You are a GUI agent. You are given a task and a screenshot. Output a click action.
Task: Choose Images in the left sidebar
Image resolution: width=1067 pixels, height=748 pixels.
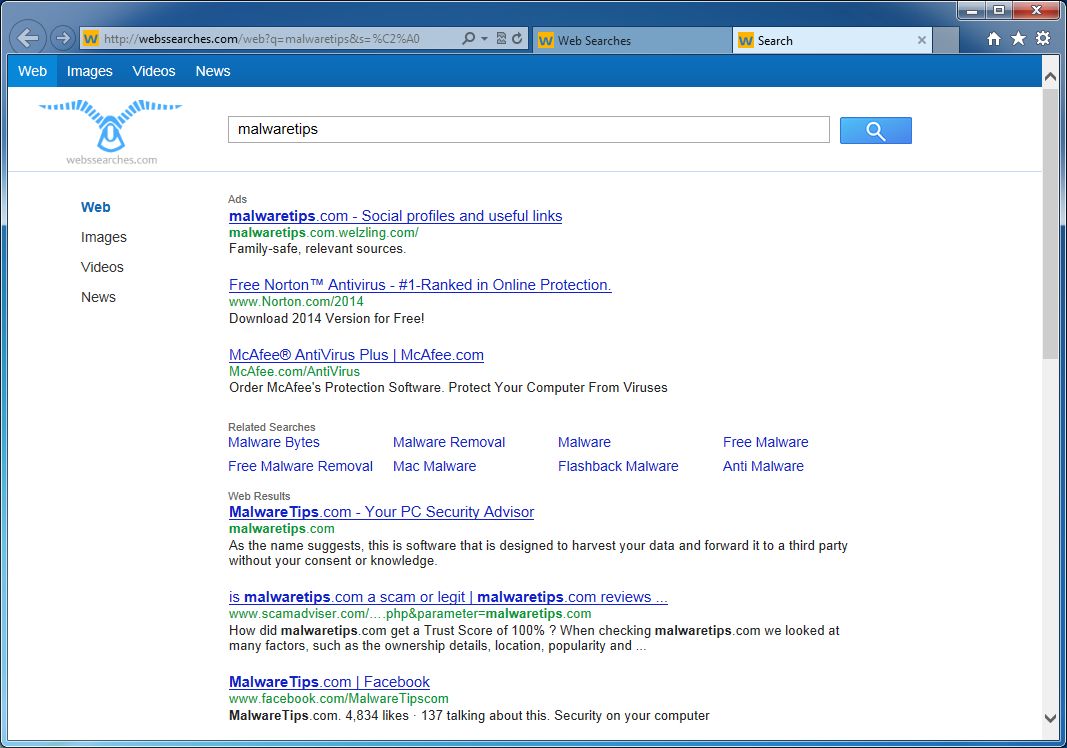click(103, 237)
